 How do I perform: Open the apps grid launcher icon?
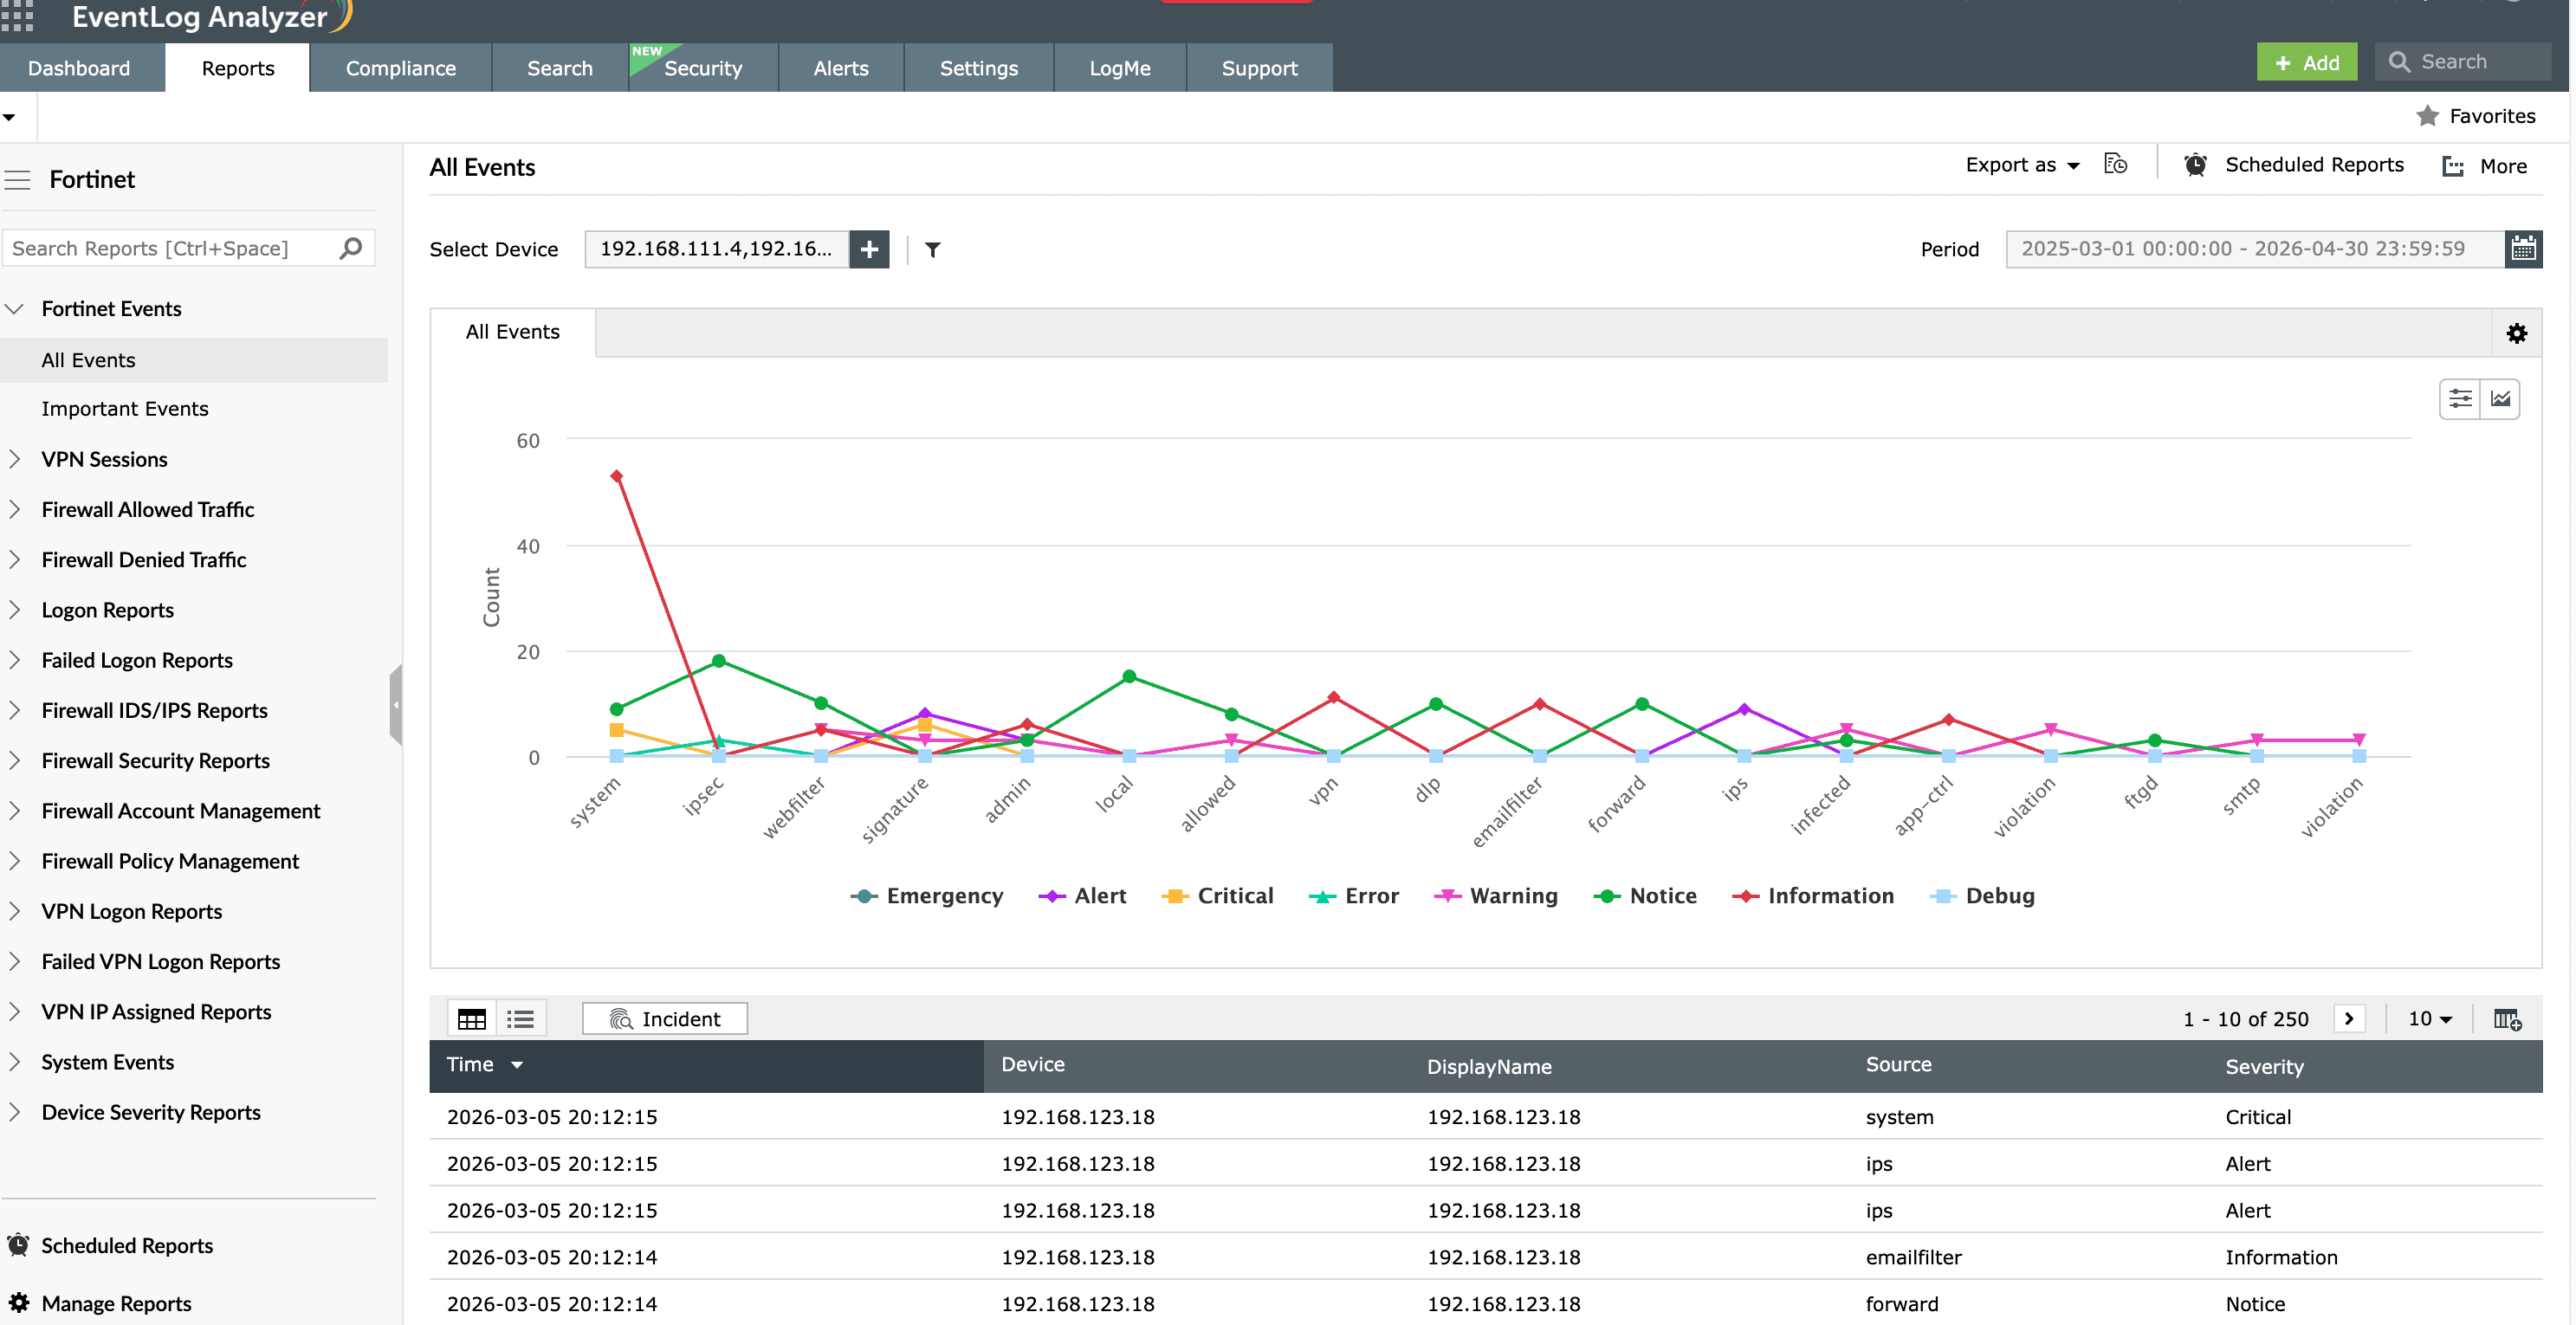17,15
